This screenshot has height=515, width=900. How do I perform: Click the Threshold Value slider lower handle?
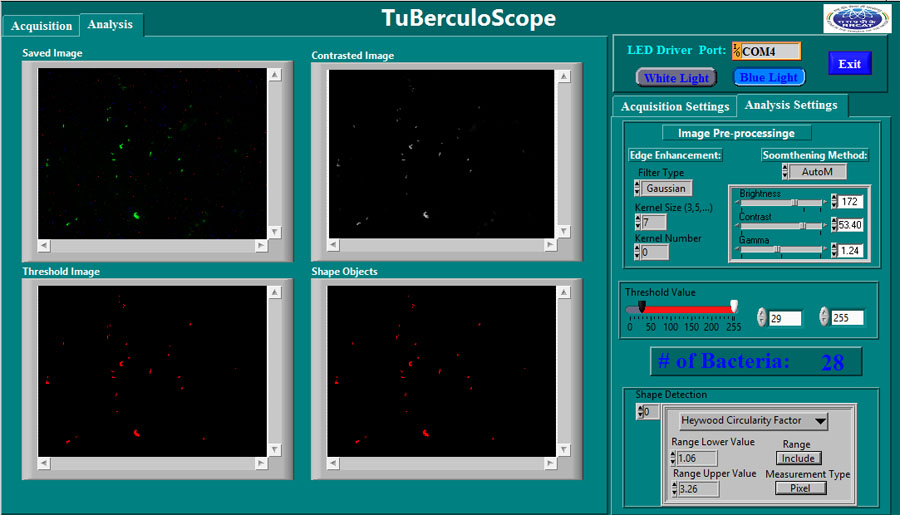pos(642,307)
